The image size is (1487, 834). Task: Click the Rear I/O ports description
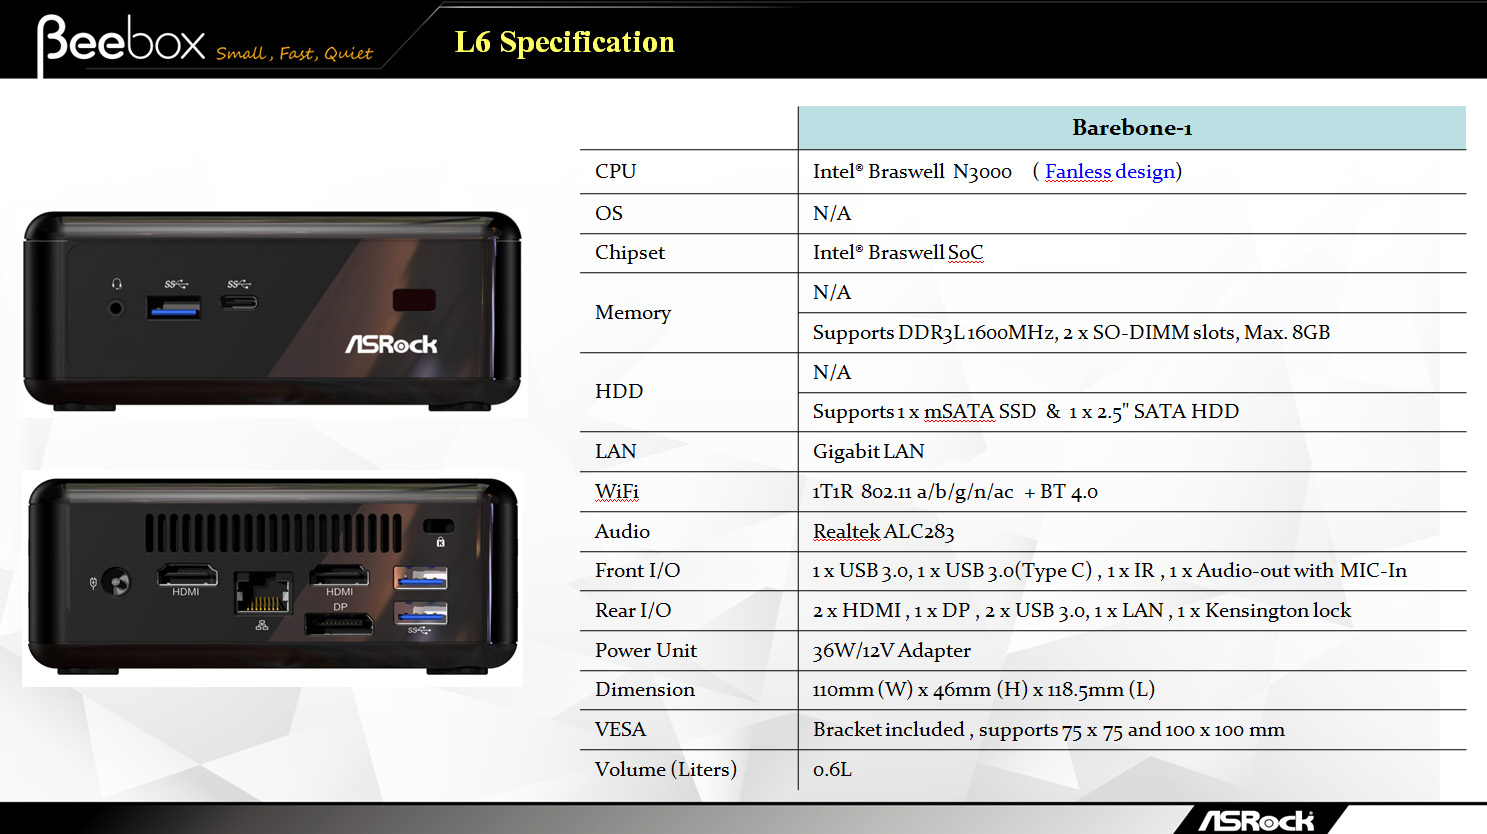click(x=1082, y=610)
